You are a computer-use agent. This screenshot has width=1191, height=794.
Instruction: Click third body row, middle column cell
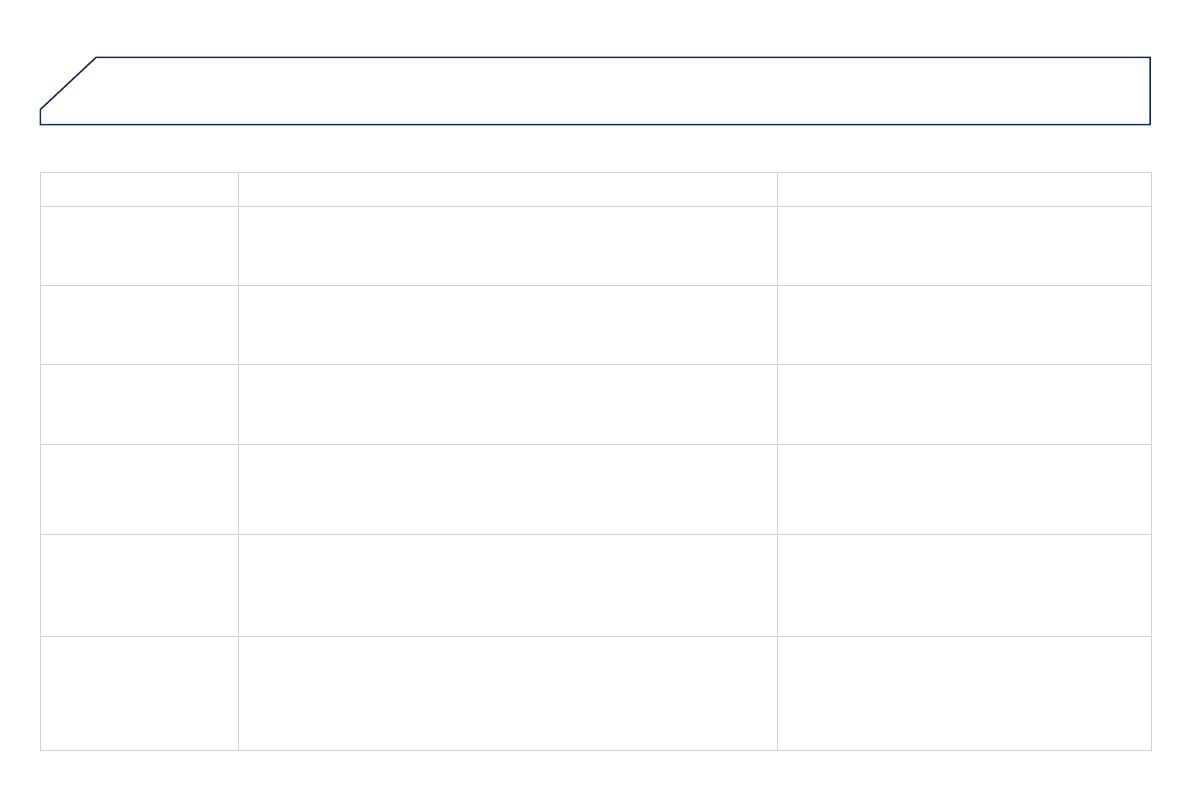coord(507,404)
